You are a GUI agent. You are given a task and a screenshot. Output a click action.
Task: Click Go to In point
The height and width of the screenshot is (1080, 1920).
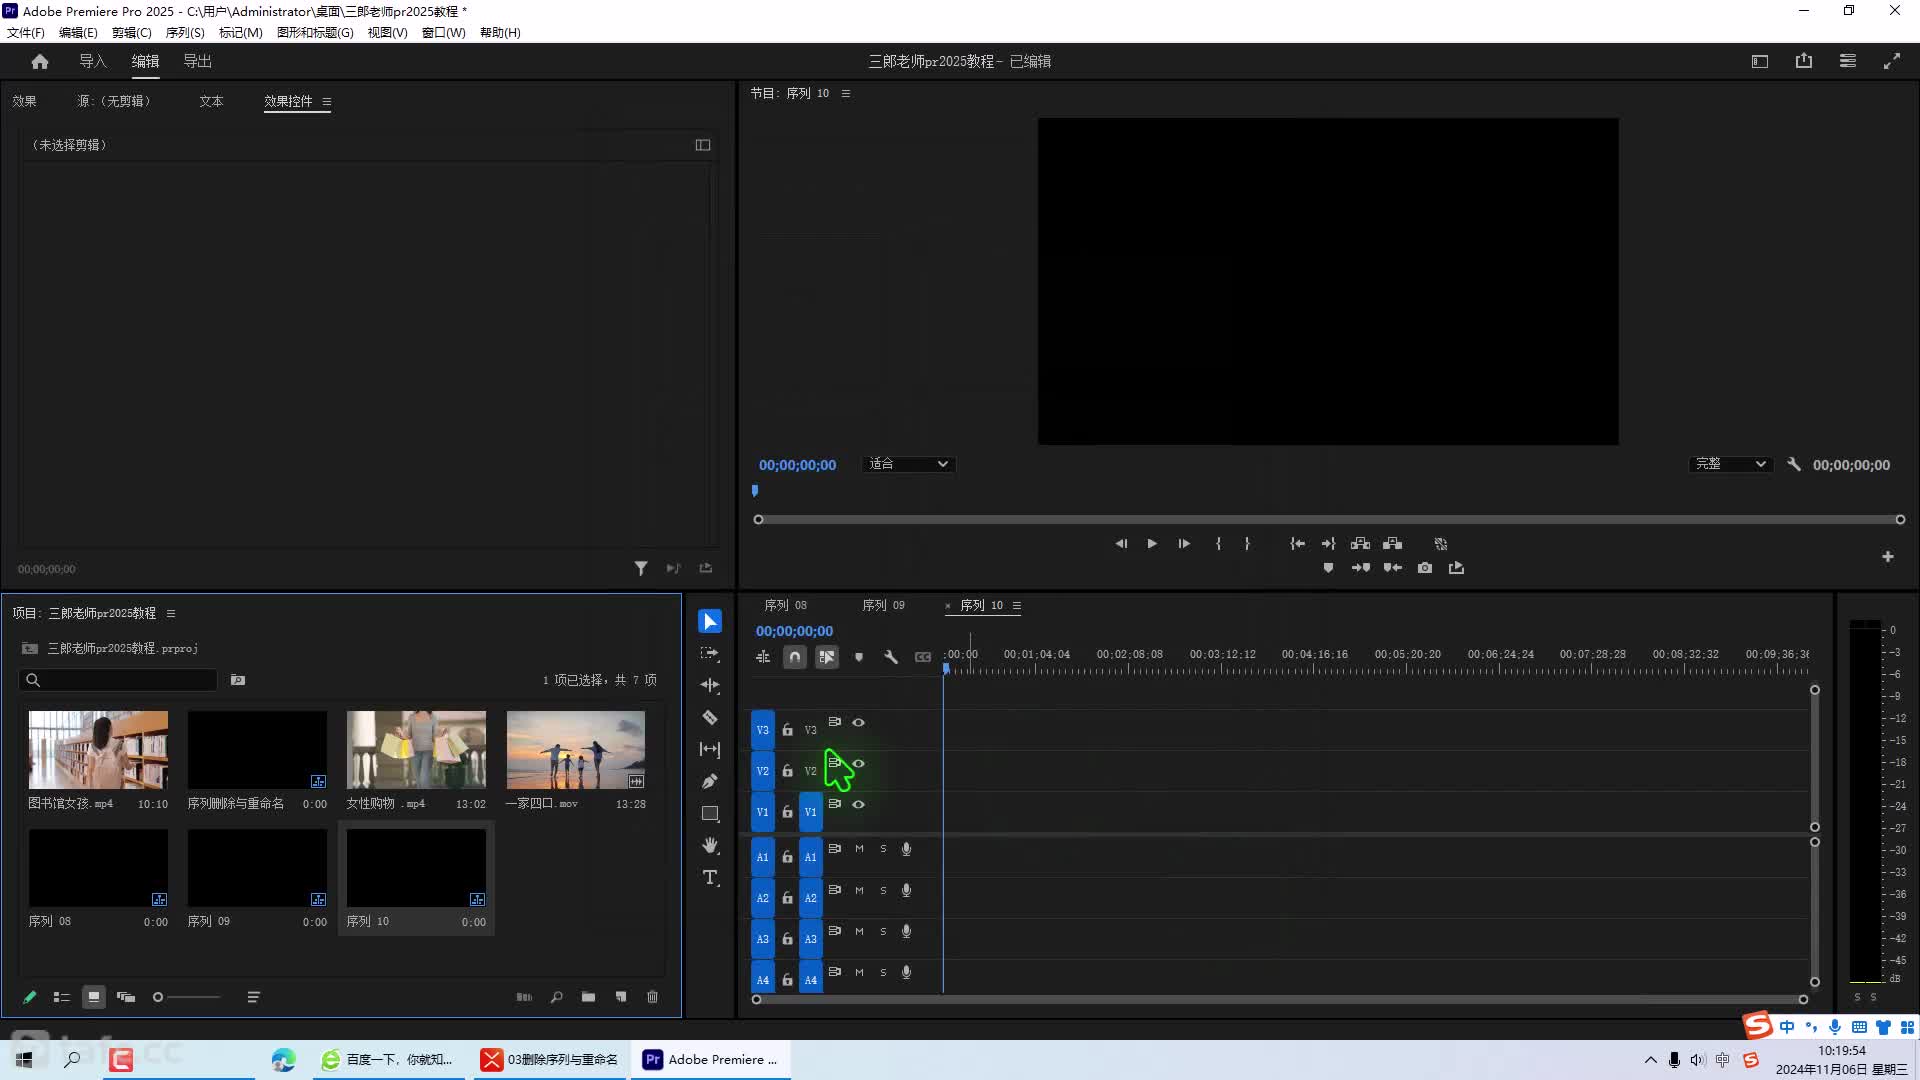(x=1297, y=544)
